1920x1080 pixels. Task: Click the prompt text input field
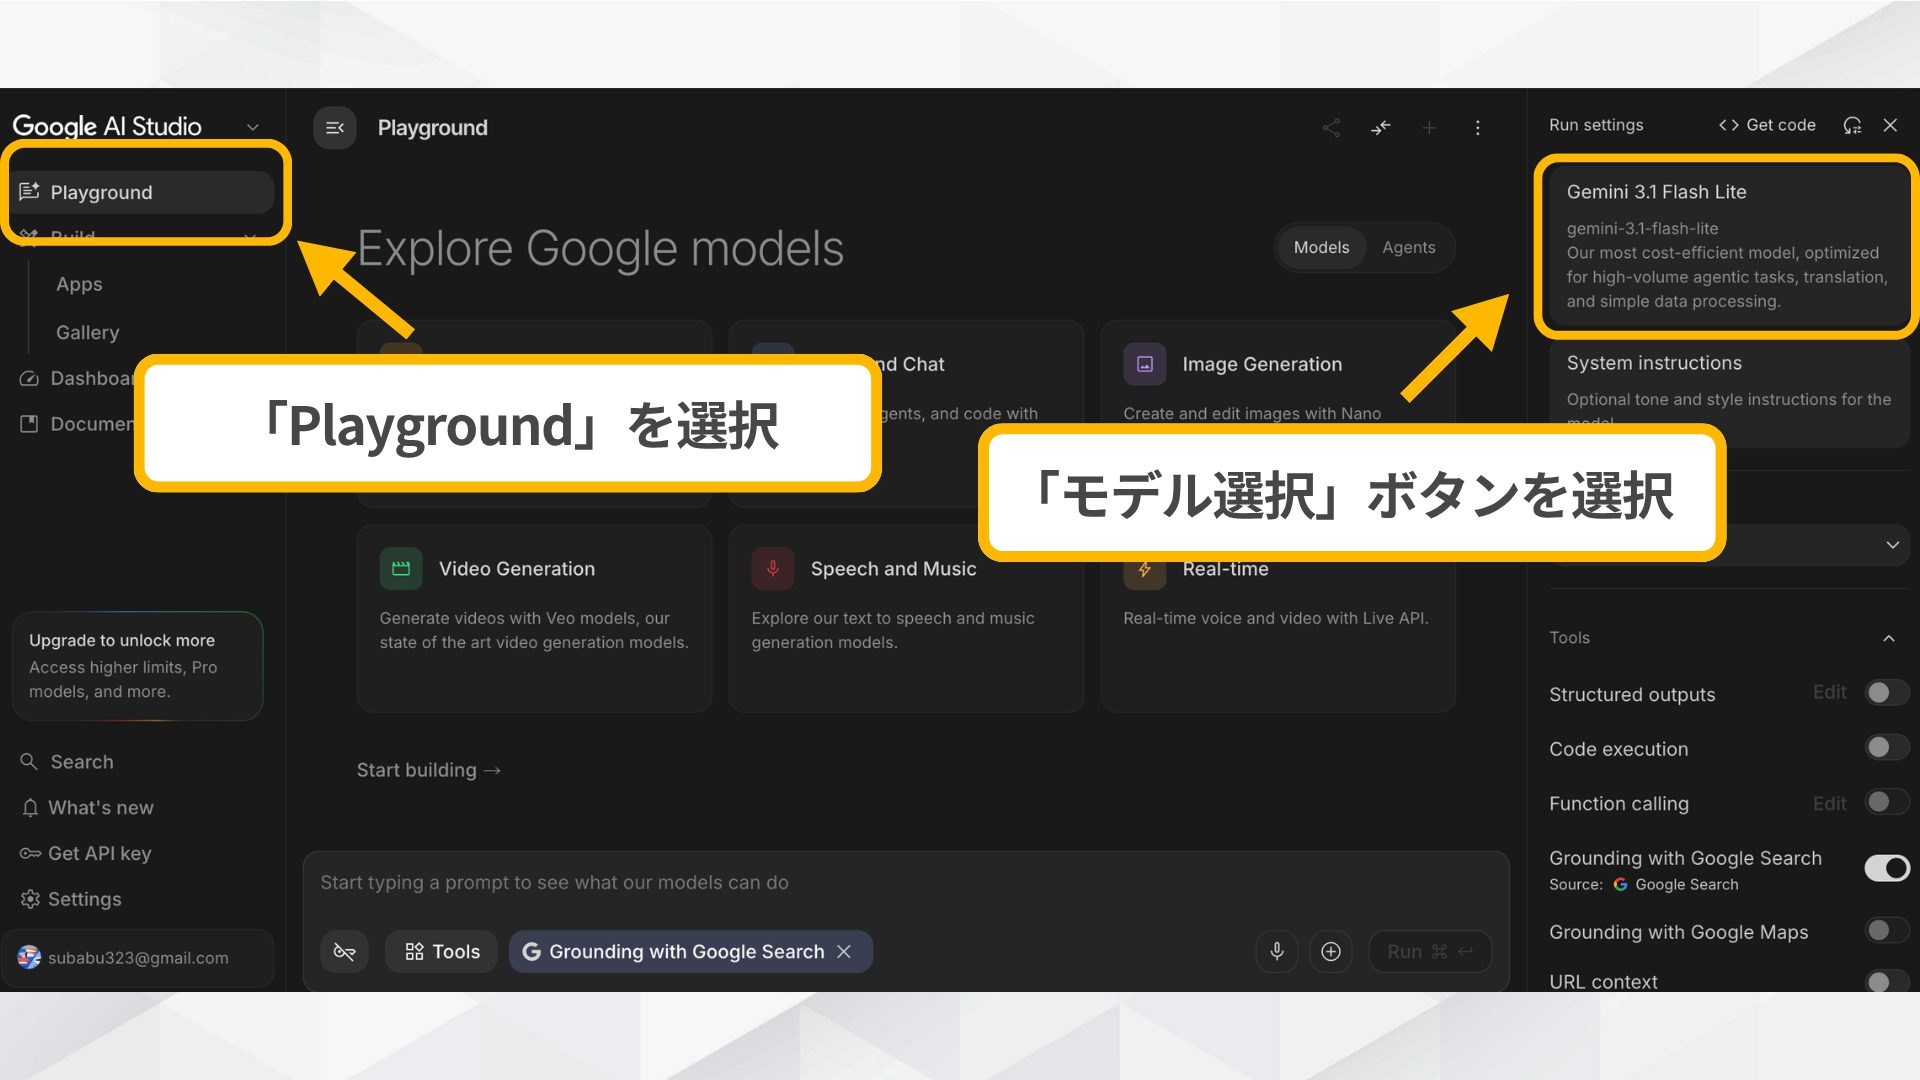[905, 882]
